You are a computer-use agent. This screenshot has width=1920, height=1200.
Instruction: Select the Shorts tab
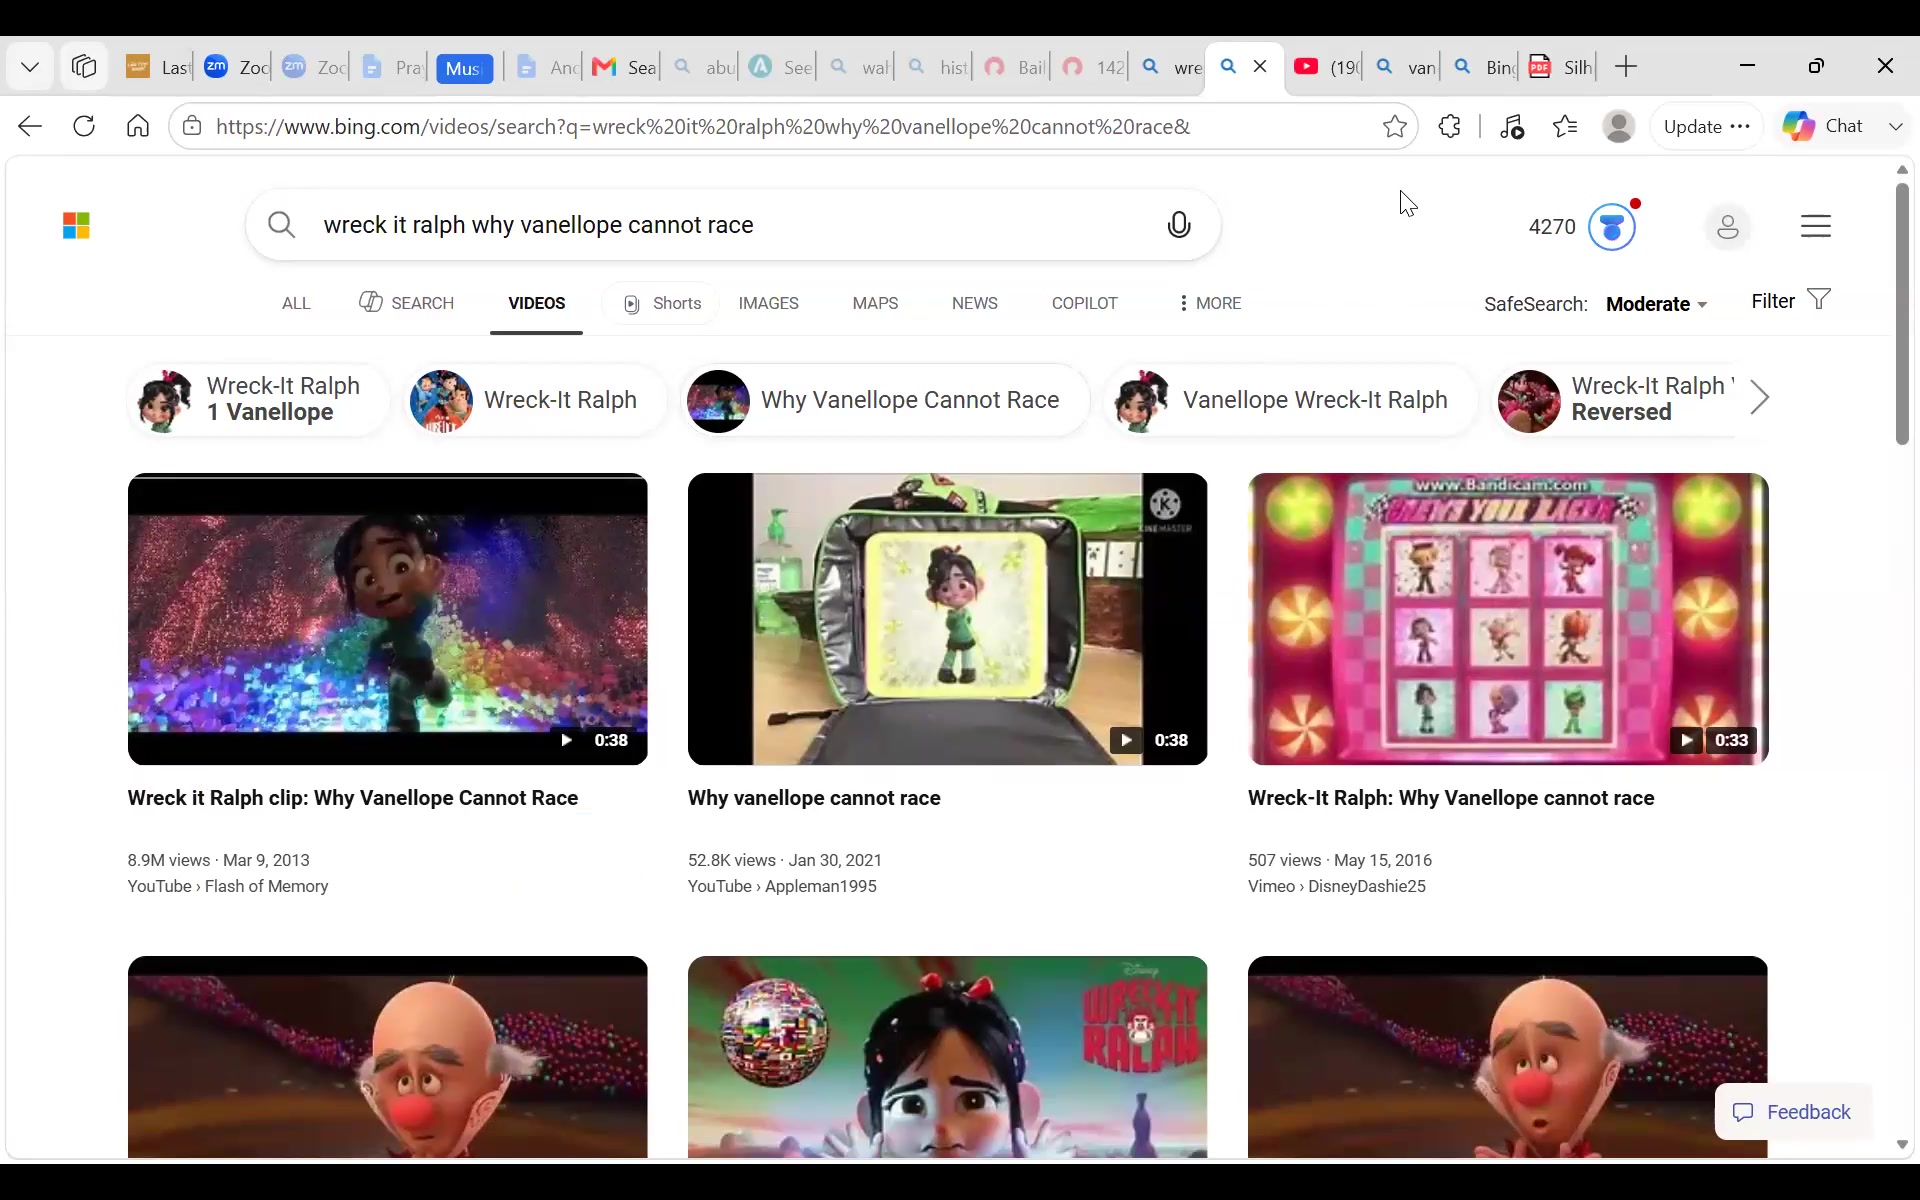[661, 303]
